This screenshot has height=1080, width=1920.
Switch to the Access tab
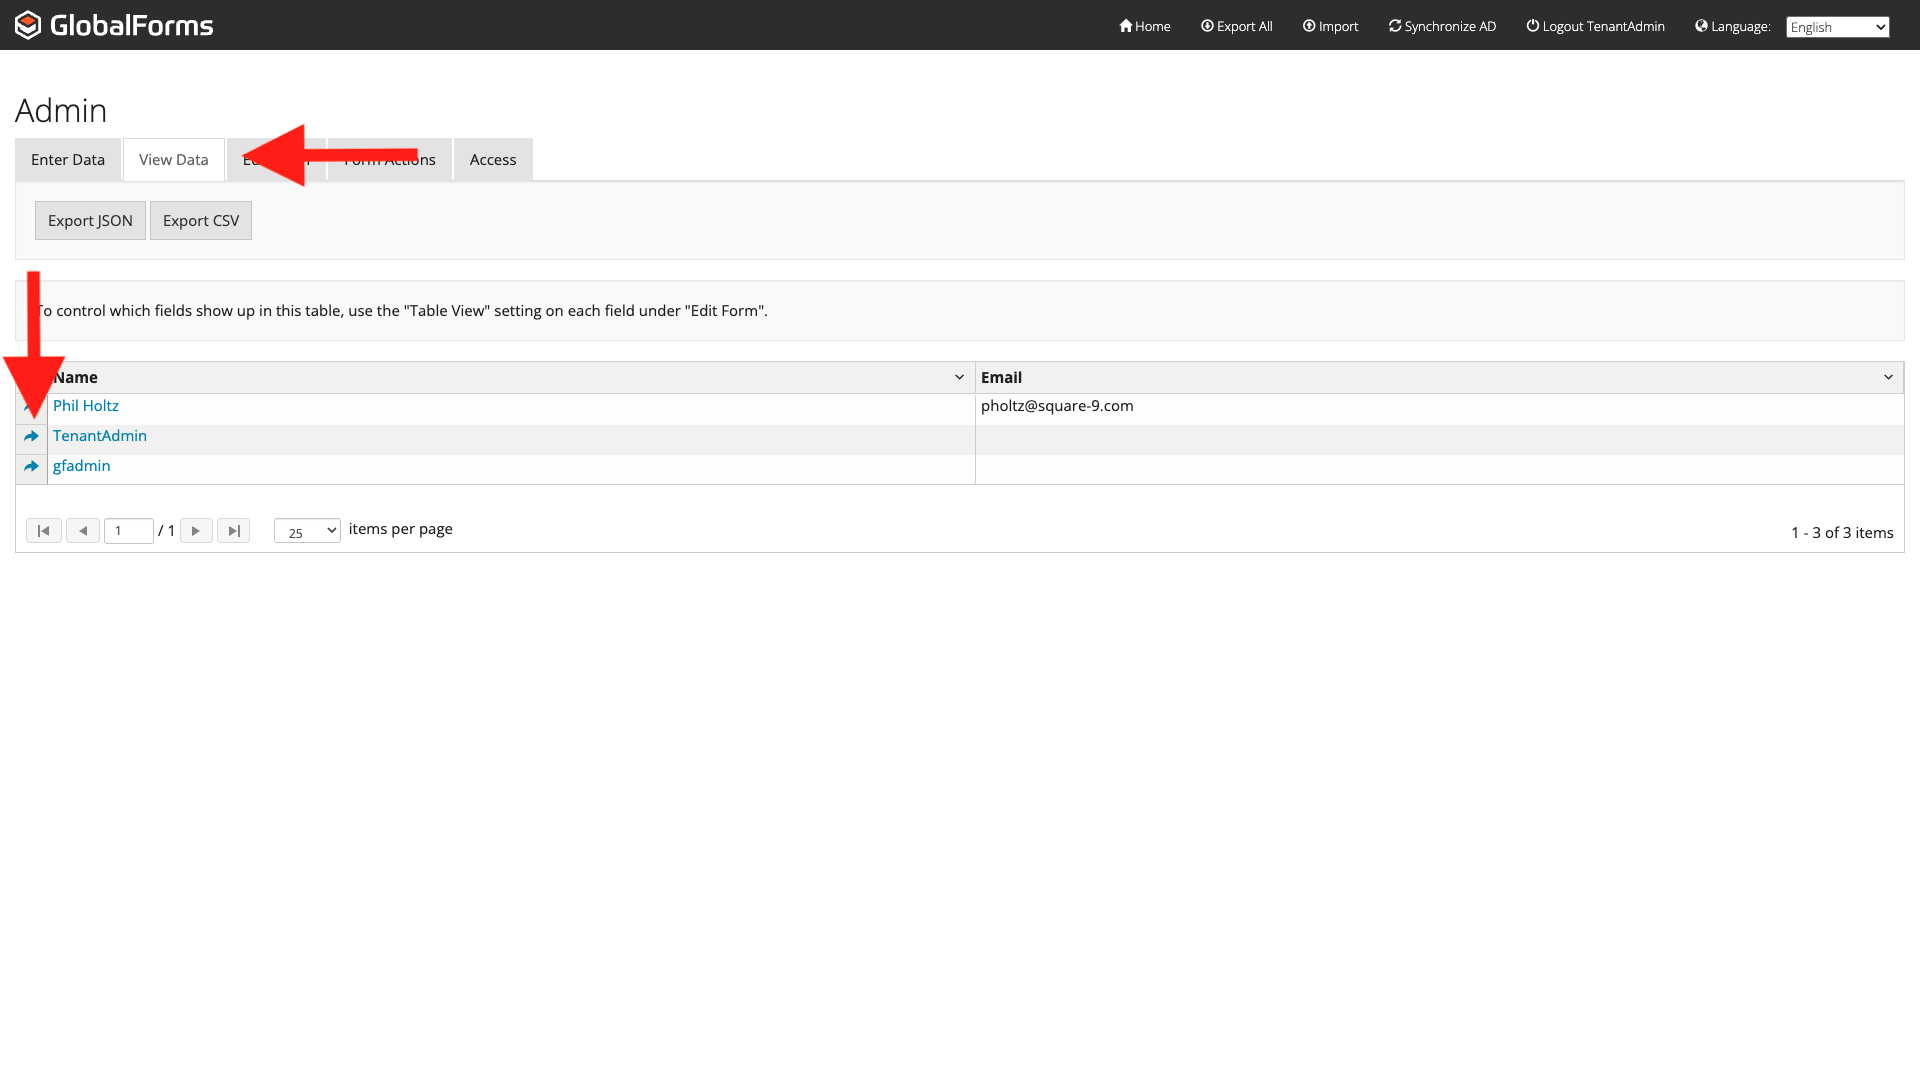coord(493,160)
